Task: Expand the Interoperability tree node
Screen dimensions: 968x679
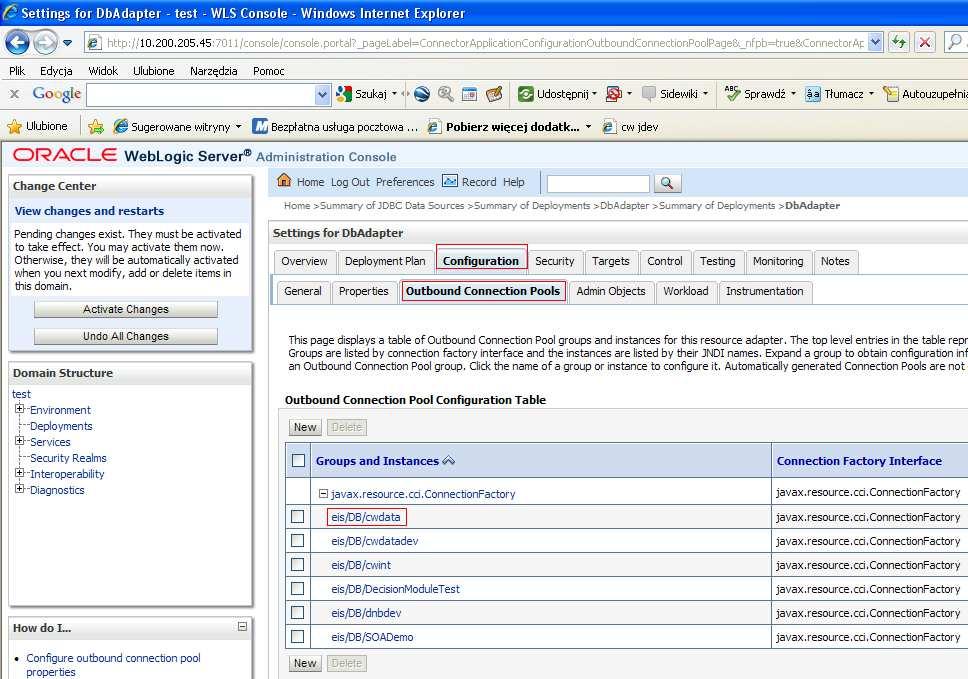Action: (20, 473)
